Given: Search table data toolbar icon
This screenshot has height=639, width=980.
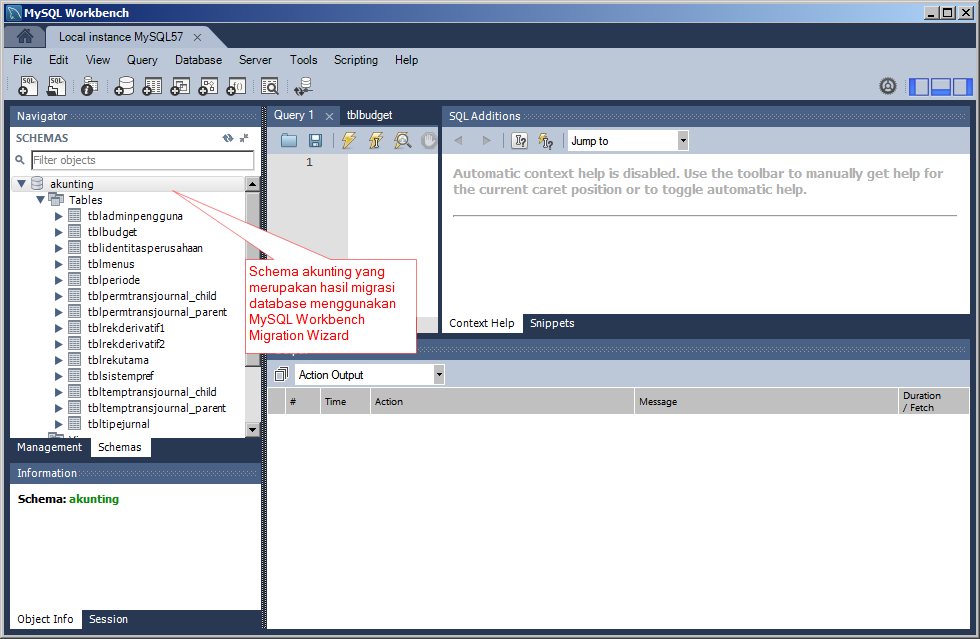Looking at the screenshot, I should (x=270, y=86).
